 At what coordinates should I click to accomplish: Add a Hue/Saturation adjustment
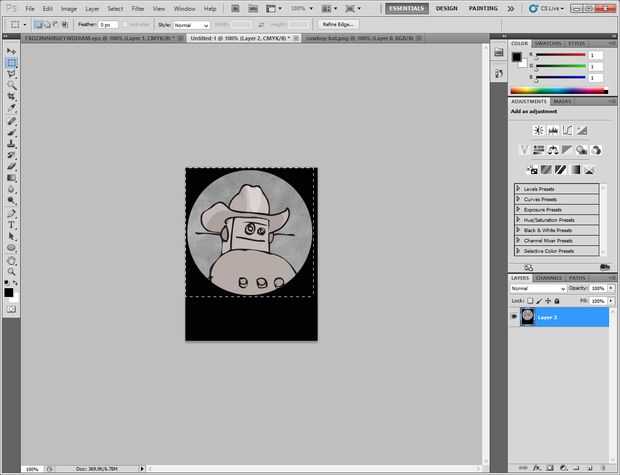point(538,150)
